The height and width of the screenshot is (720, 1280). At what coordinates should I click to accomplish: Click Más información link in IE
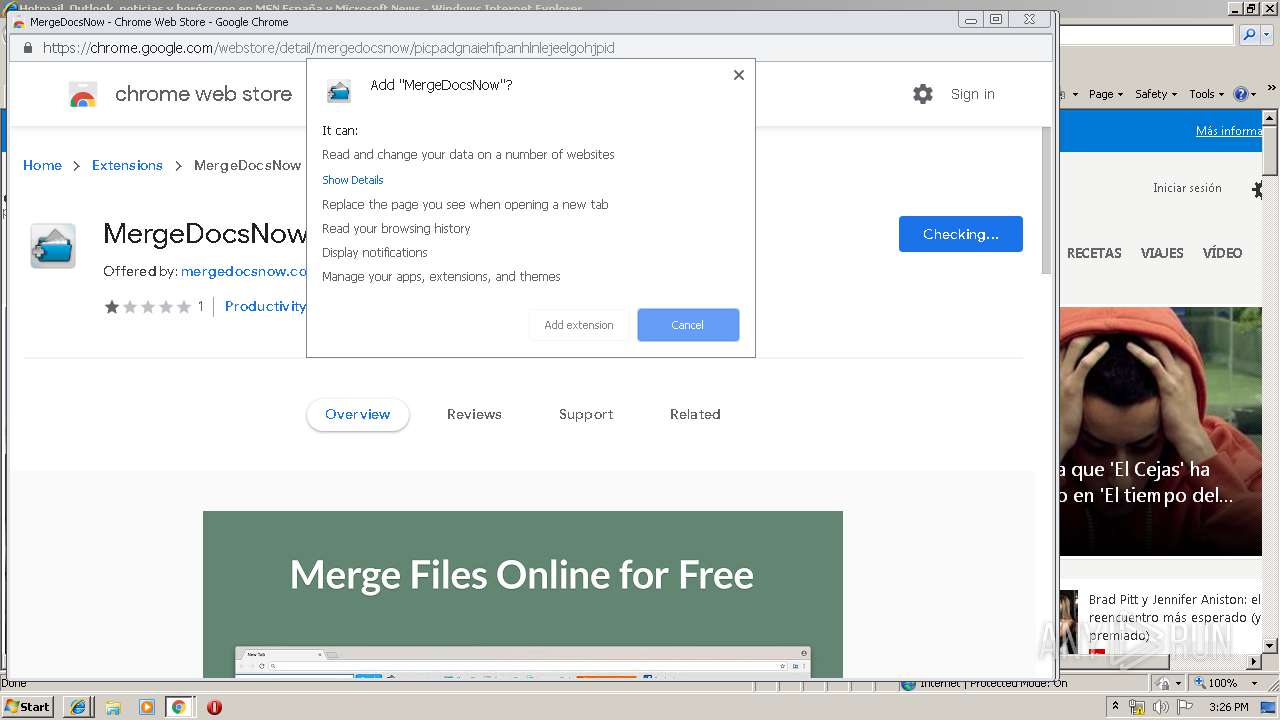pos(1229,131)
